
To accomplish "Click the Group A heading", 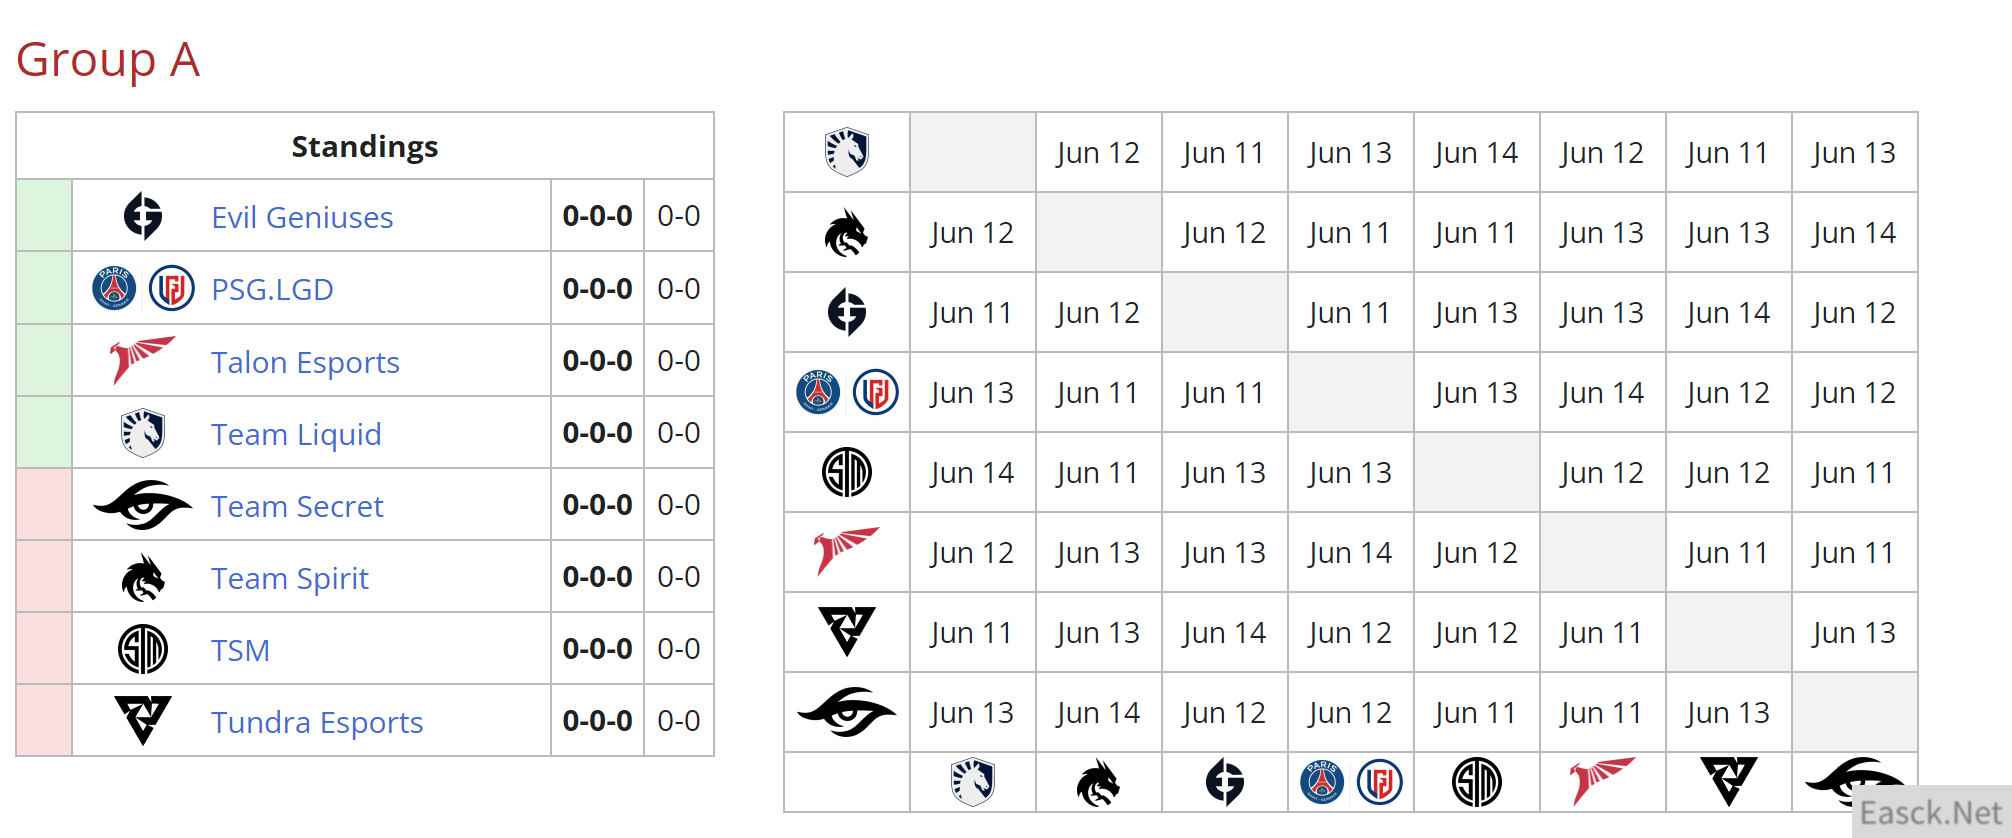I will point(108,59).
